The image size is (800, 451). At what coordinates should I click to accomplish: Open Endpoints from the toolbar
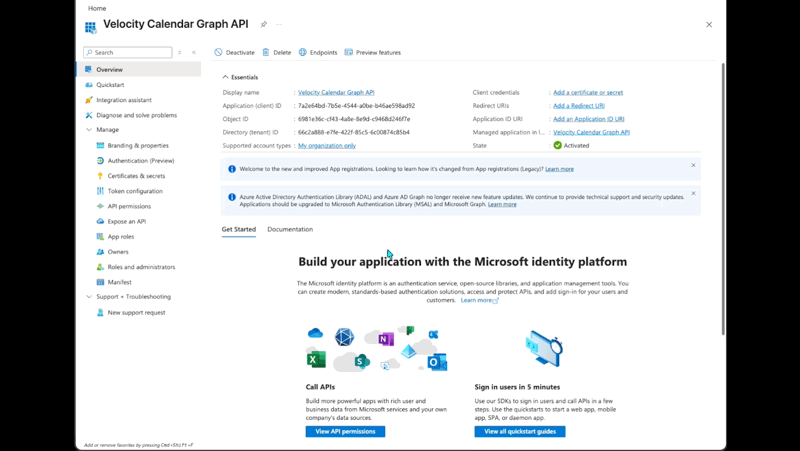(x=318, y=53)
